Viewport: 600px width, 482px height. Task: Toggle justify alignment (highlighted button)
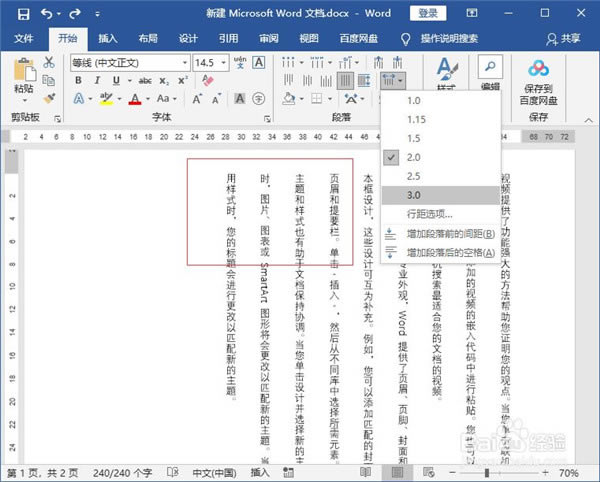345,81
